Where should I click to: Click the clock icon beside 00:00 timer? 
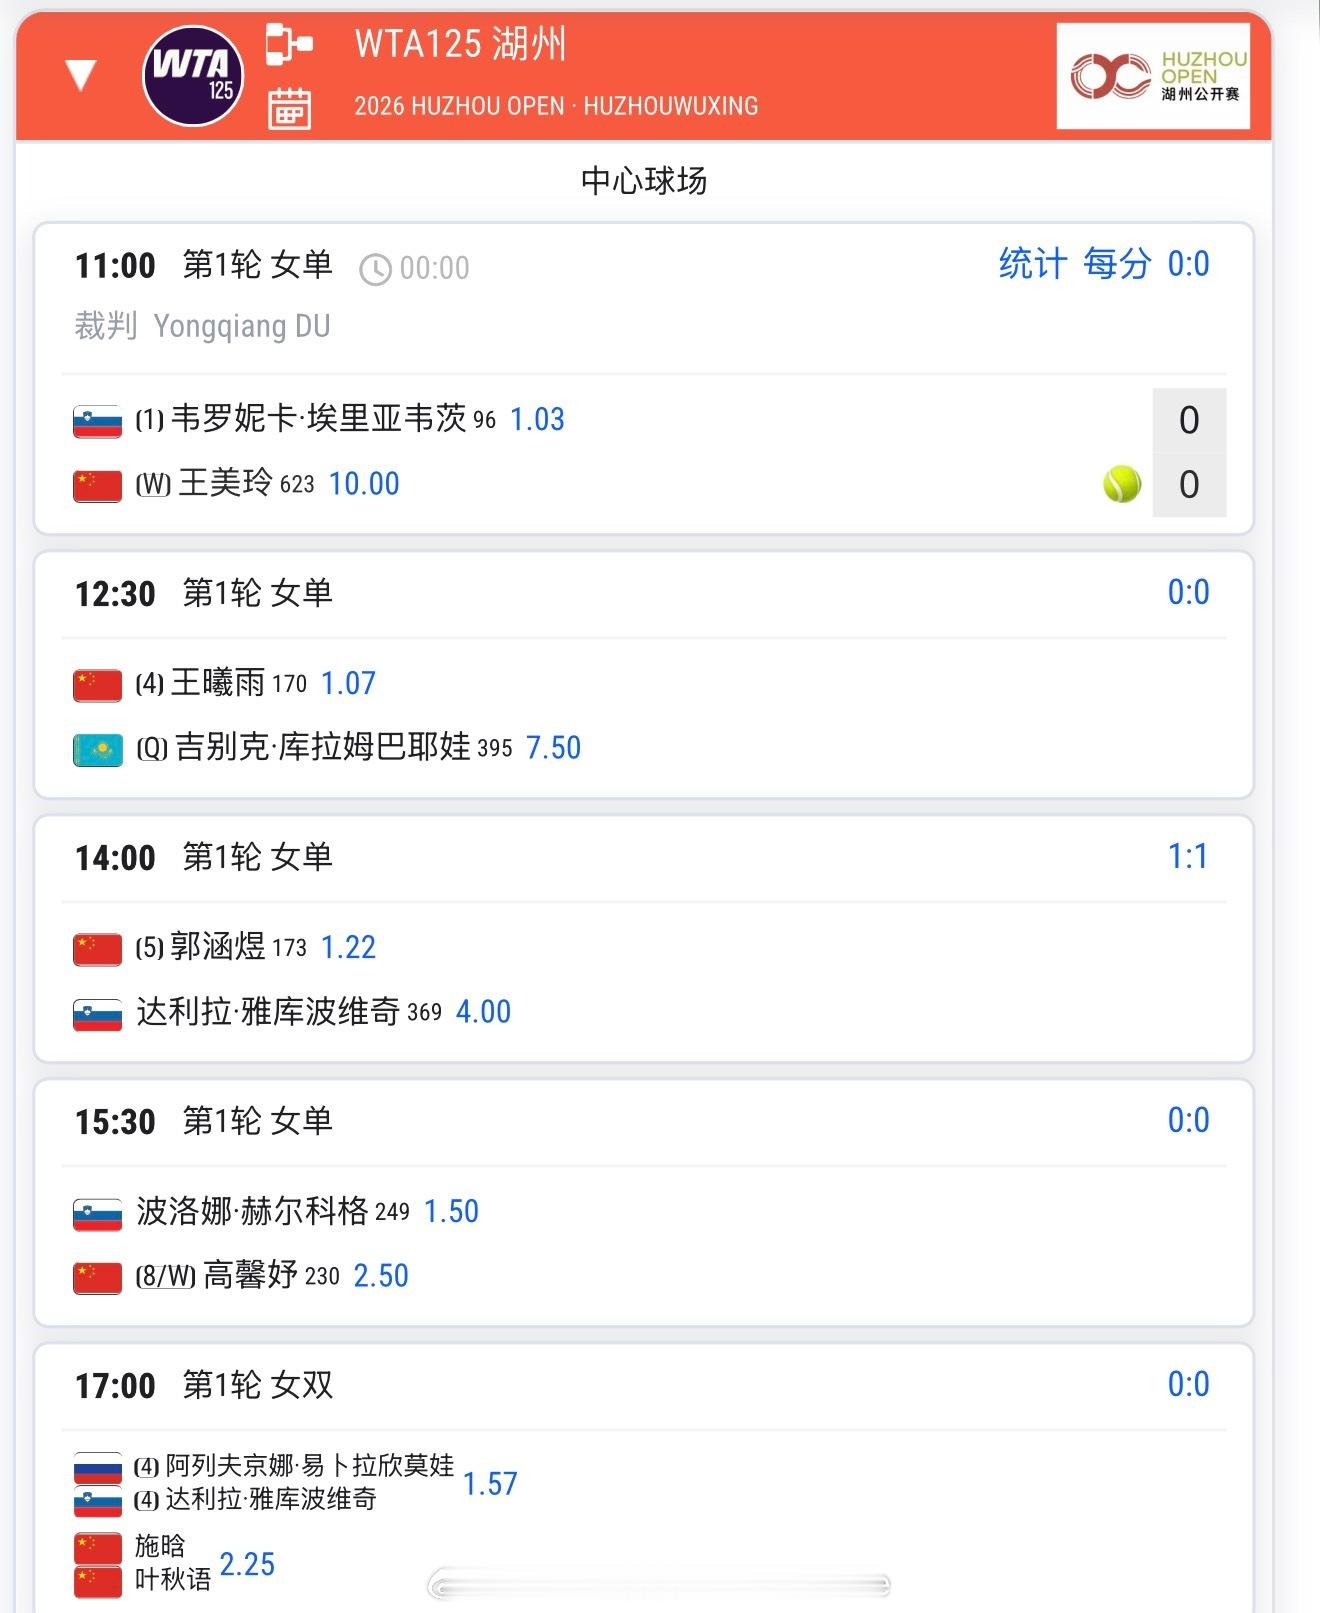[375, 269]
